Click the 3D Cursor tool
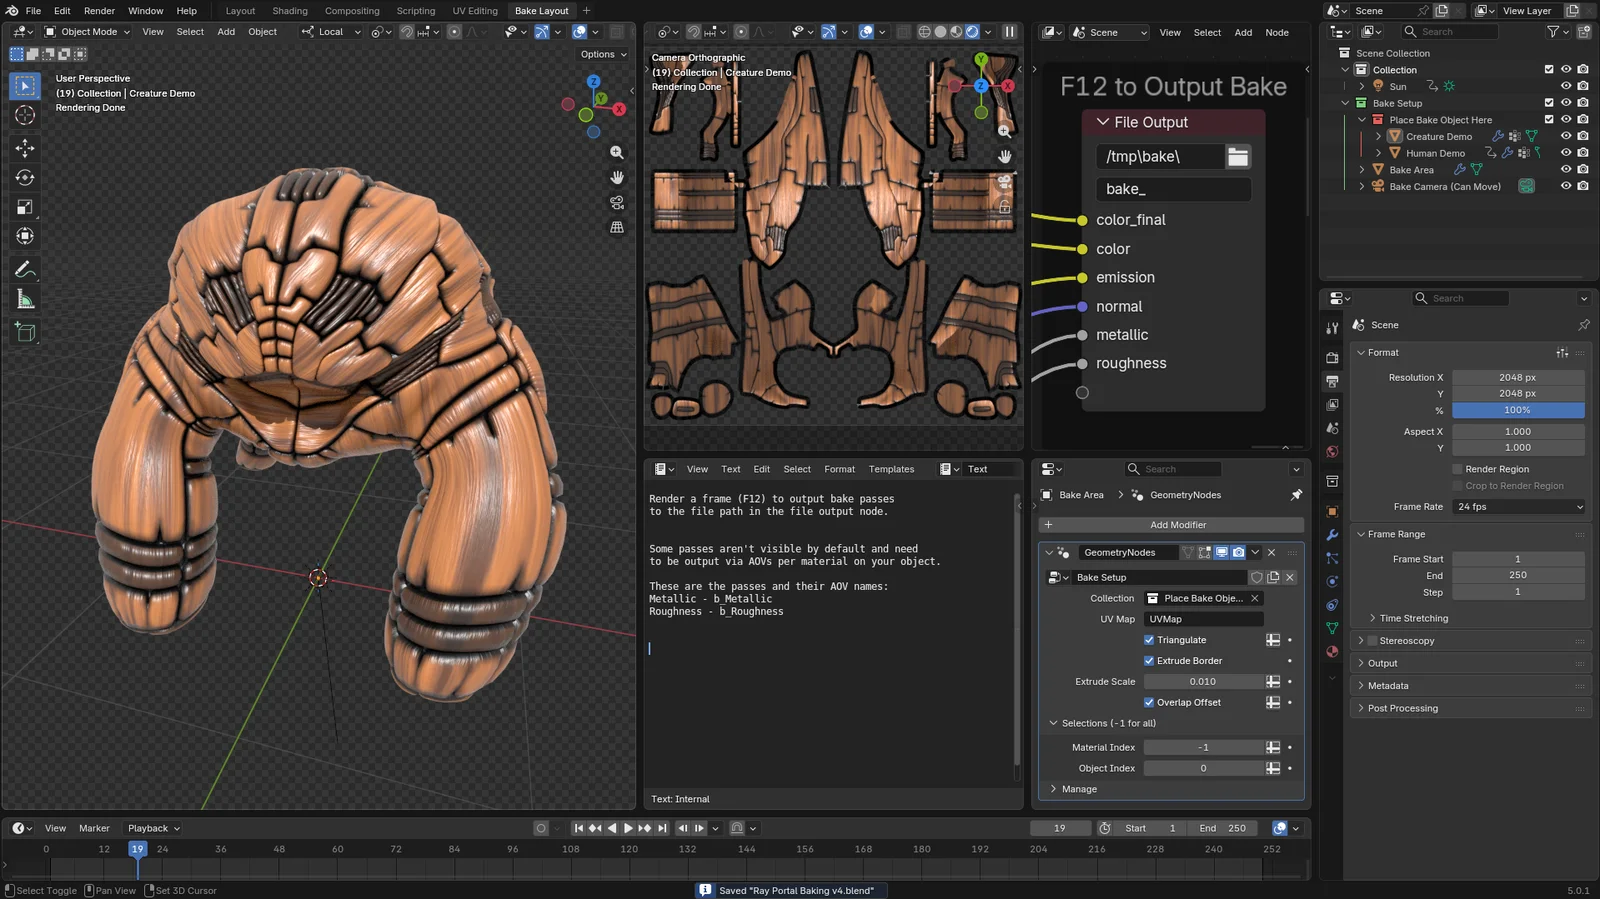Image resolution: width=1600 pixels, height=899 pixels. (25, 116)
